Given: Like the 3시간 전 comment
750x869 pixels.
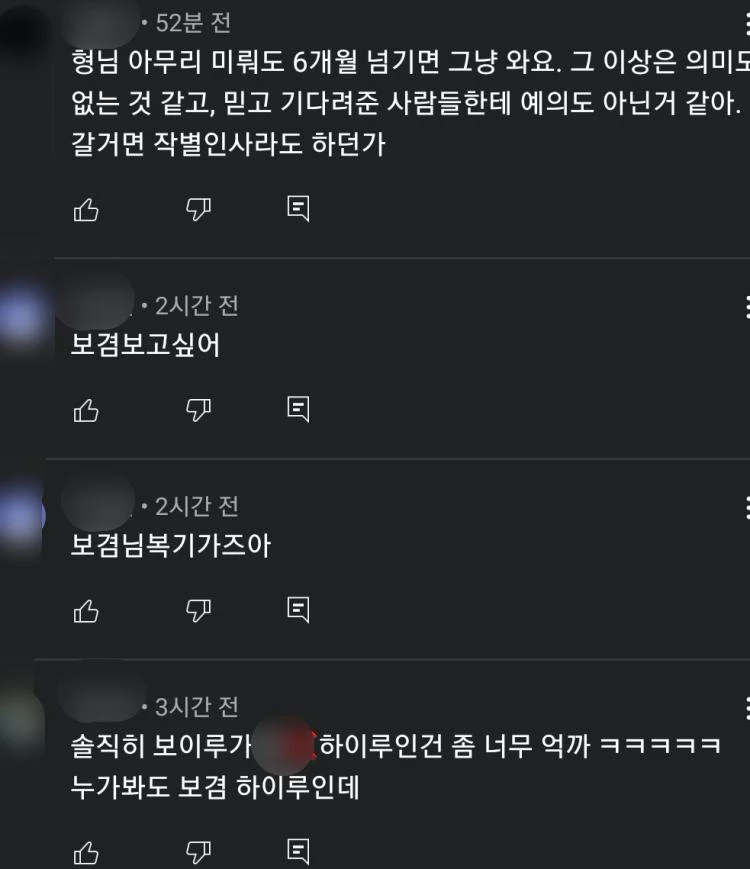Looking at the screenshot, I should click(86, 853).
